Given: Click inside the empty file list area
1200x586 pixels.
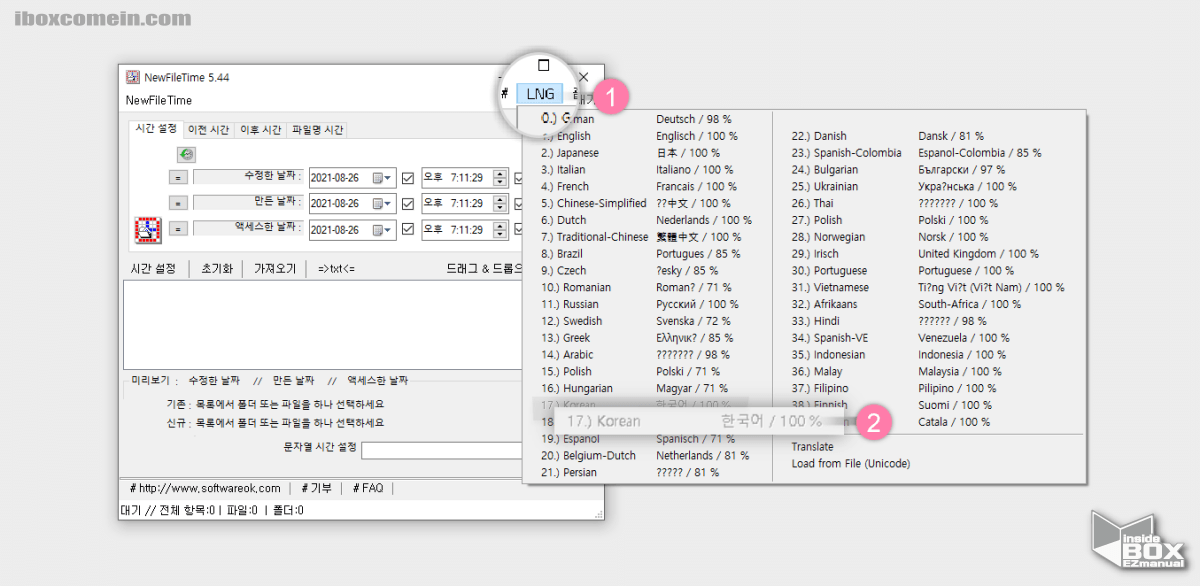Looking at the screenshot, I should 322,325.
